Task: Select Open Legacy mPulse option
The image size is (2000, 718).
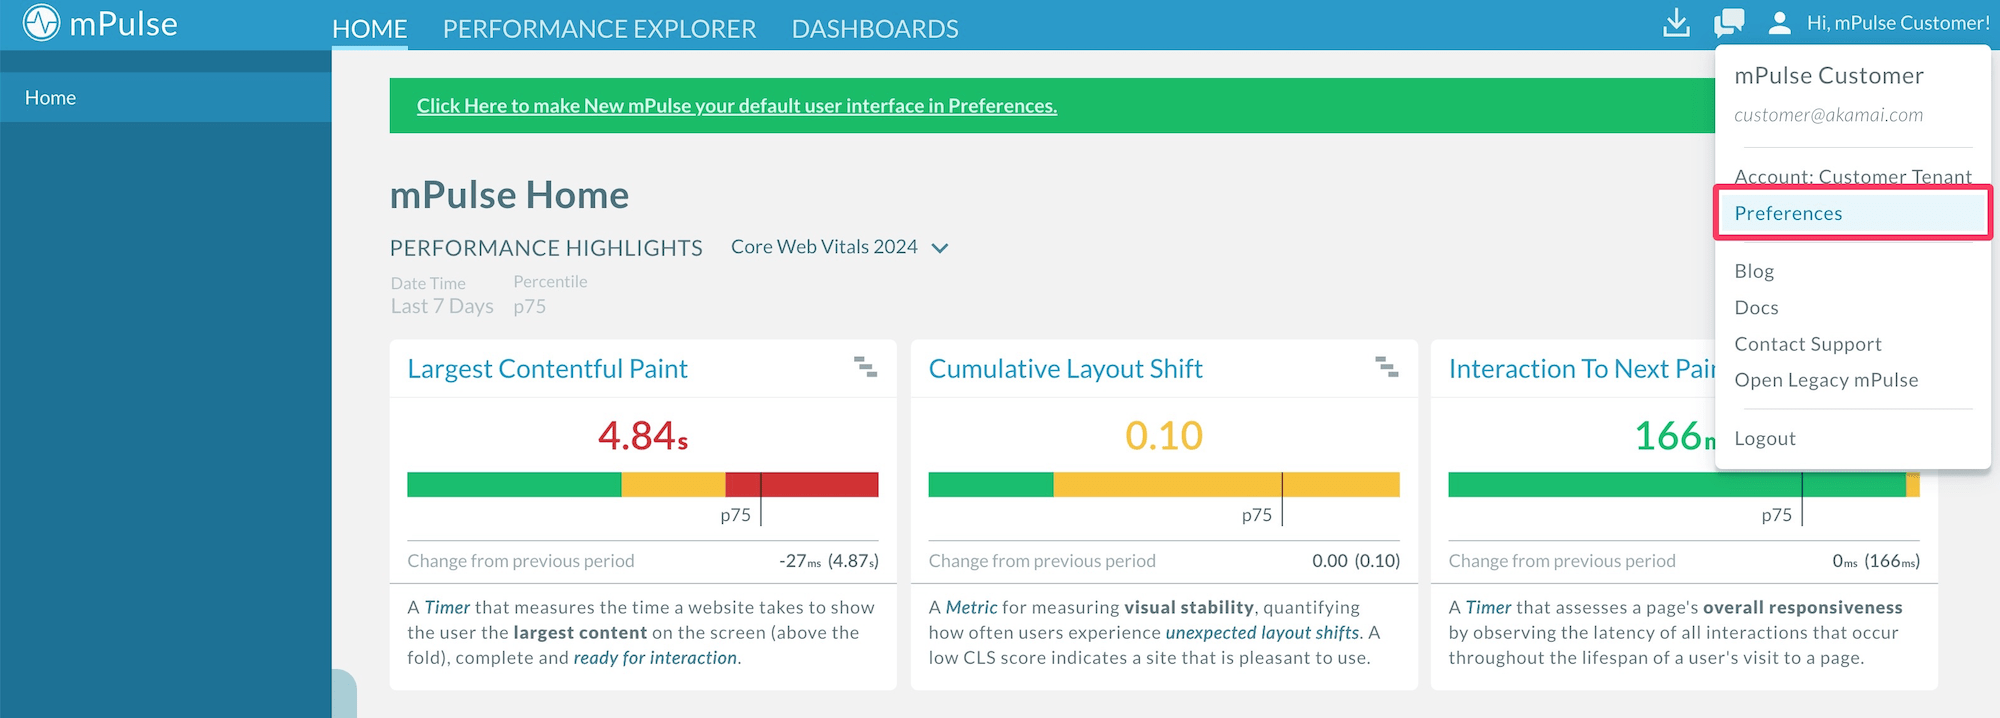Action: coord(1826,380)
